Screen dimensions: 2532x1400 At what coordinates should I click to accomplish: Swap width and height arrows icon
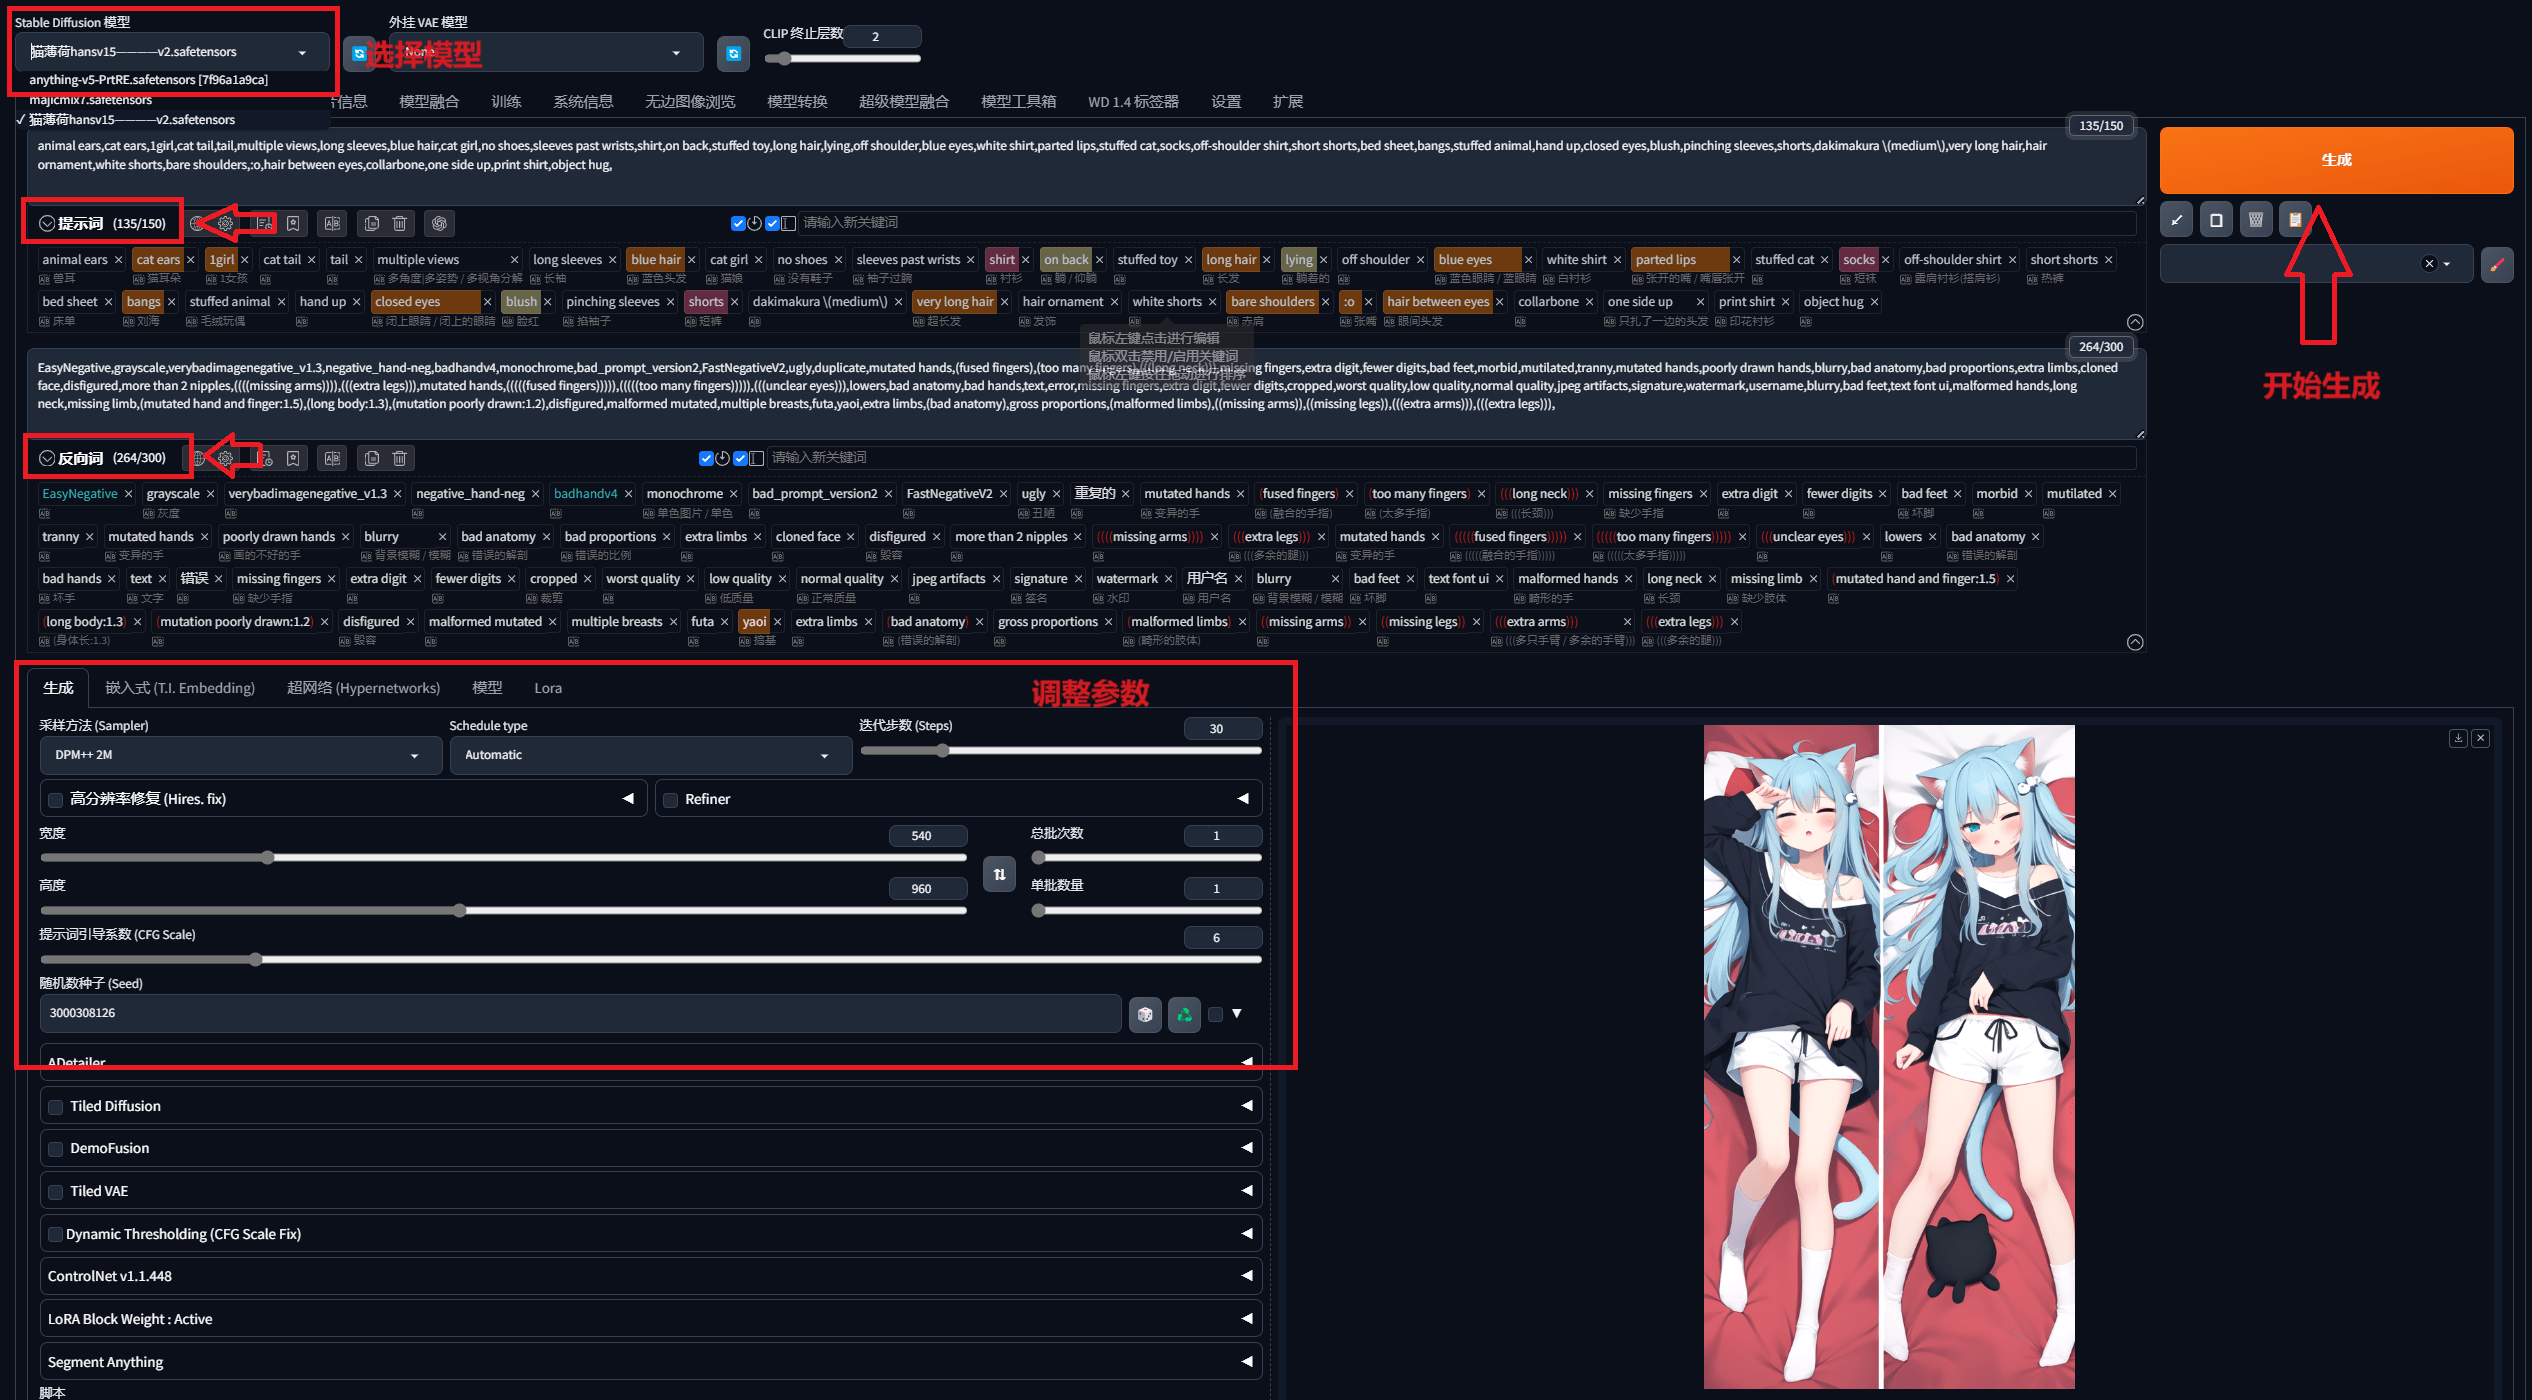[999, 874]
